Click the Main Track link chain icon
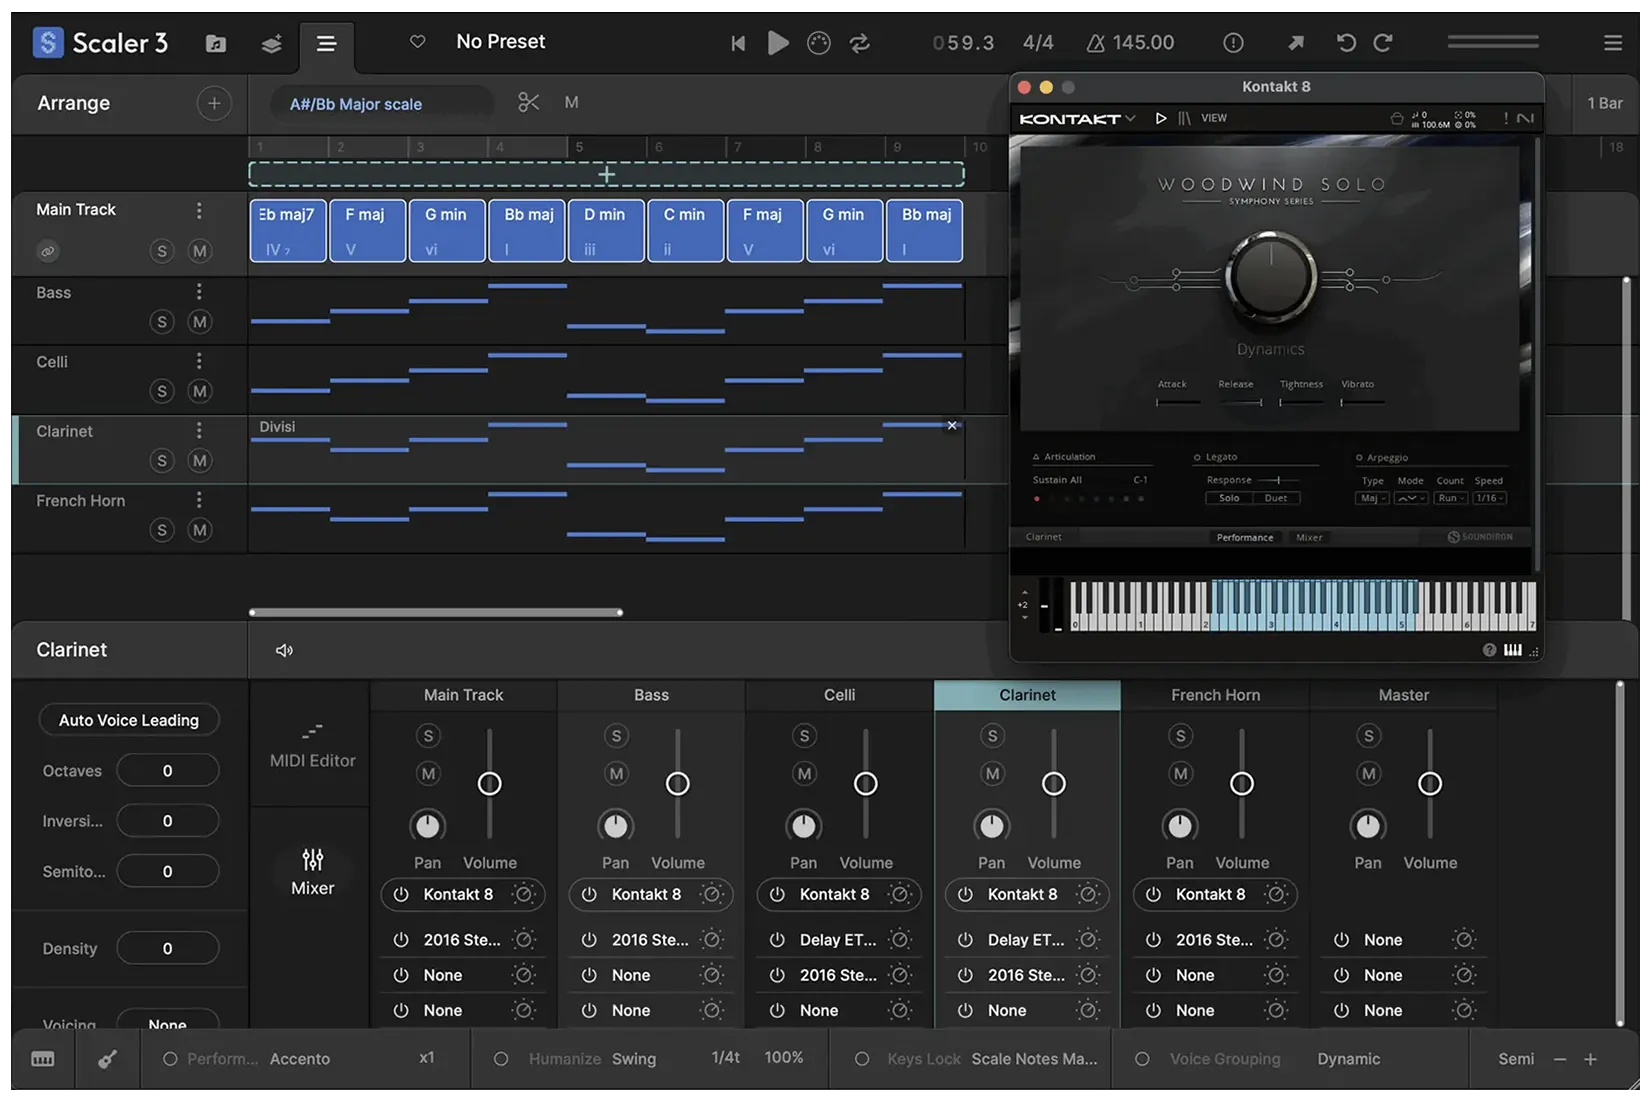The width and height of the screenshot is (1650, 1101). [x=48, y=251]
